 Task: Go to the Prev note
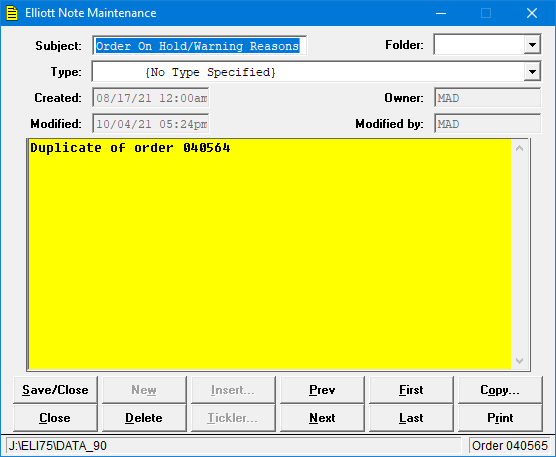[x=322, y=390]
